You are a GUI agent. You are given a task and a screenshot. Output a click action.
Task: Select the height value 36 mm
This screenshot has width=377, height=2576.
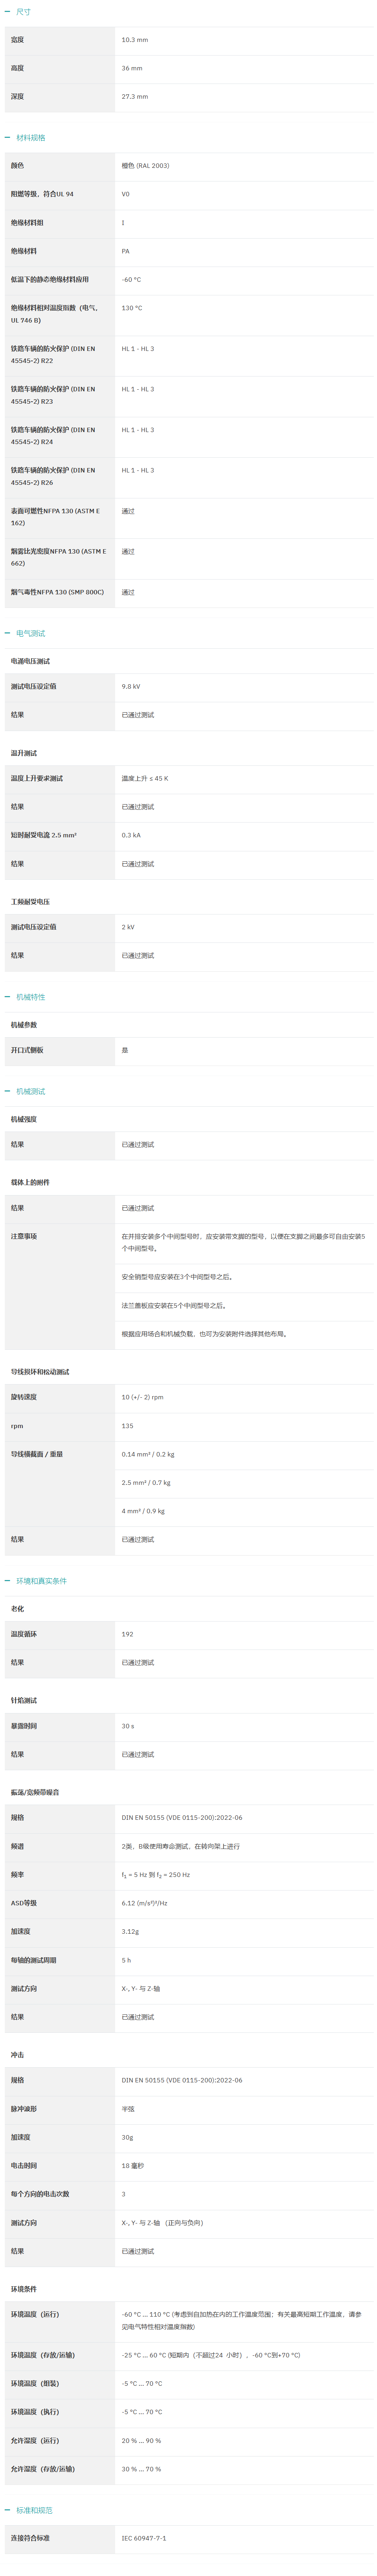click(132, 68)
